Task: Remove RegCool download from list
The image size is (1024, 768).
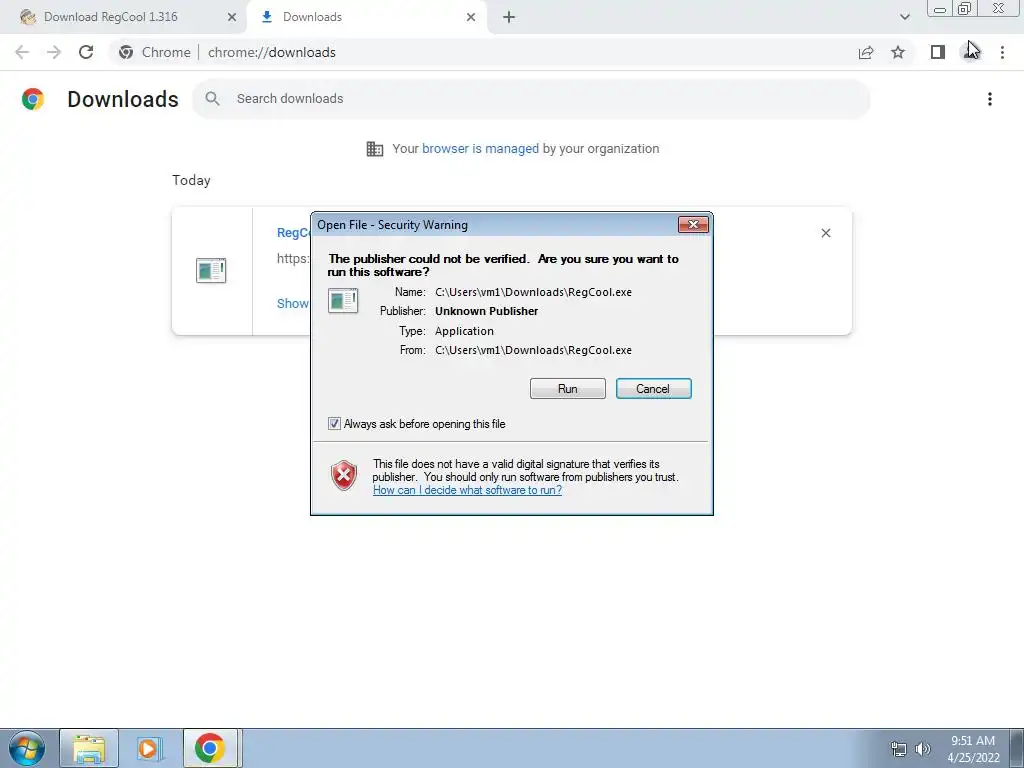Action: (825, 233)
